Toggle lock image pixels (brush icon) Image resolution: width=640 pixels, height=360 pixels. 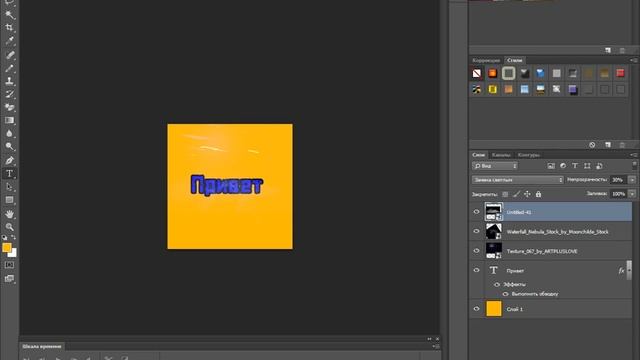click(x=516, y=194)
